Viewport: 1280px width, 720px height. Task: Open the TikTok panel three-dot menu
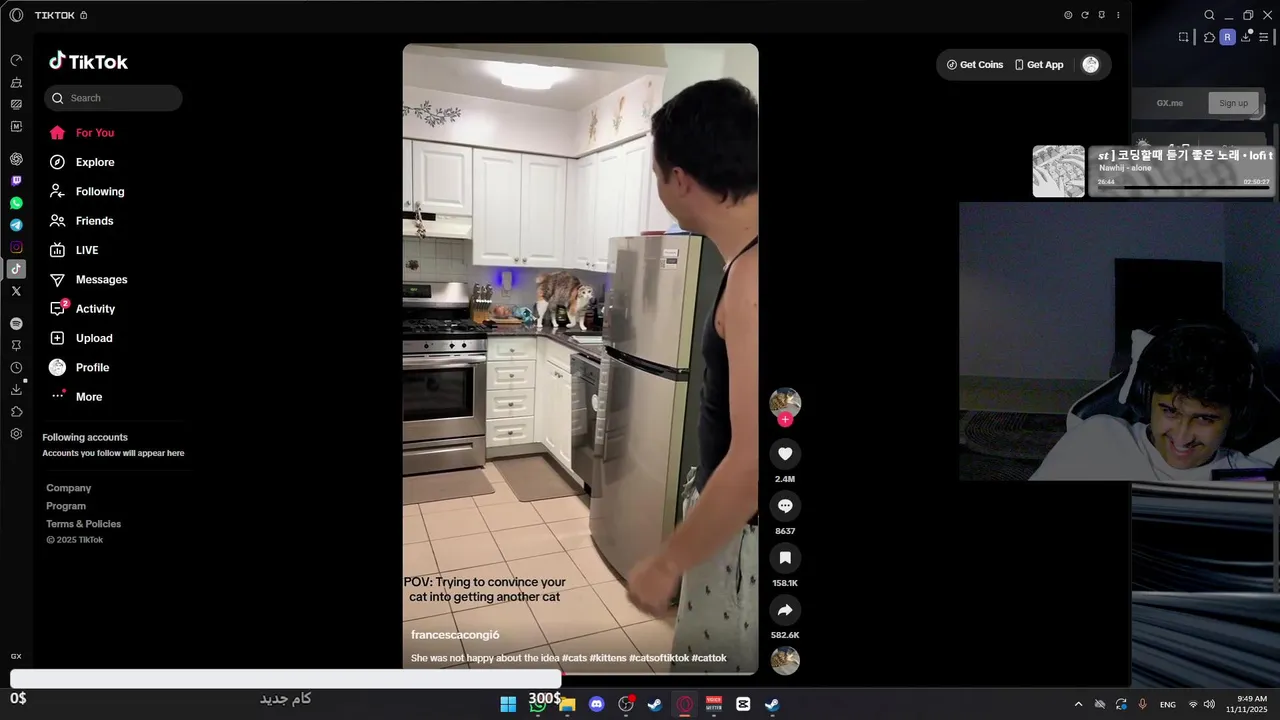(1118, 15)
